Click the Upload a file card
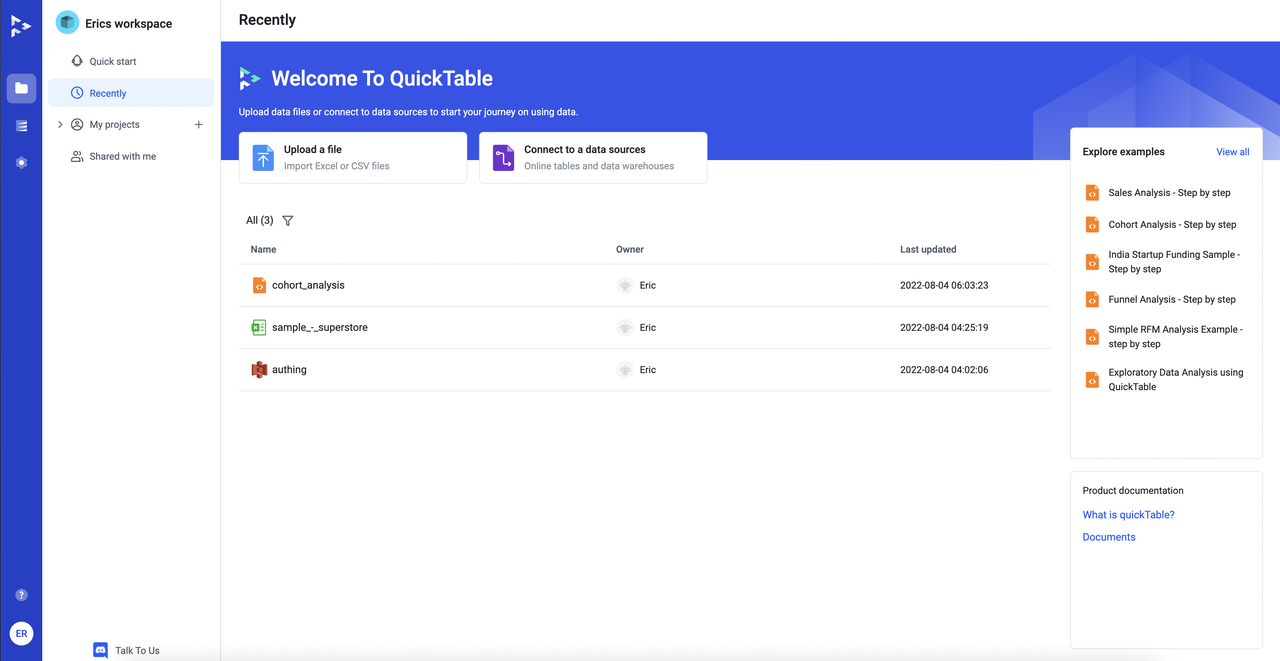The height and width of the screenshot is (661, 1280). [x=353, y=158]
